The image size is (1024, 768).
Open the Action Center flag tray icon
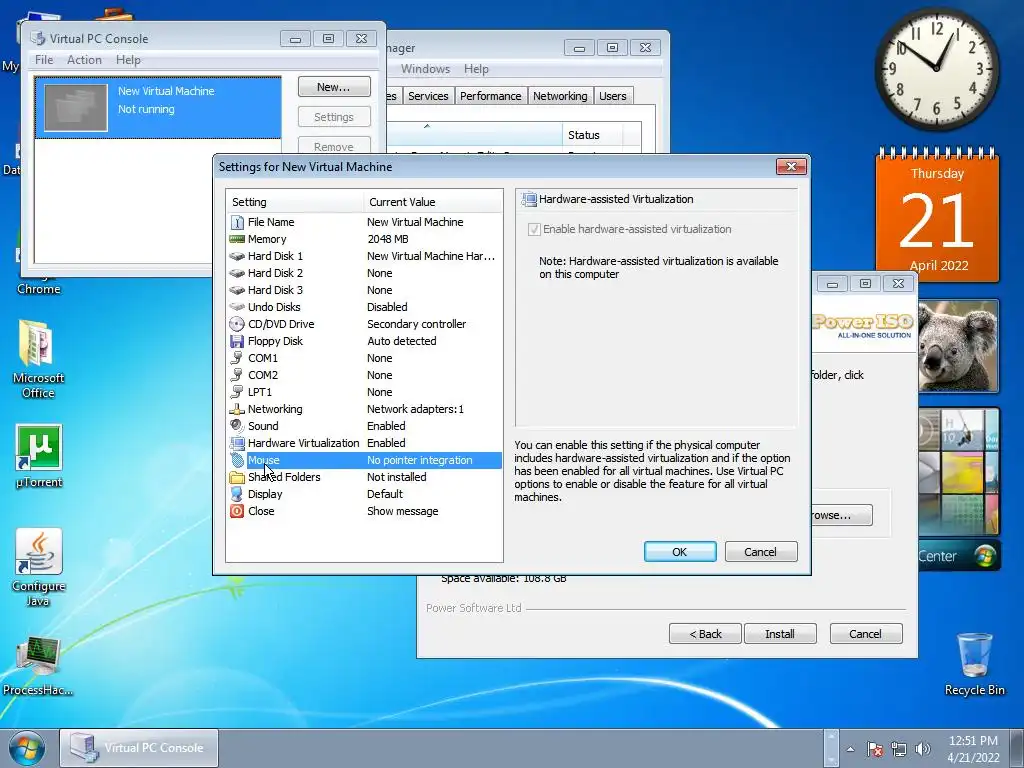[875, 749]
